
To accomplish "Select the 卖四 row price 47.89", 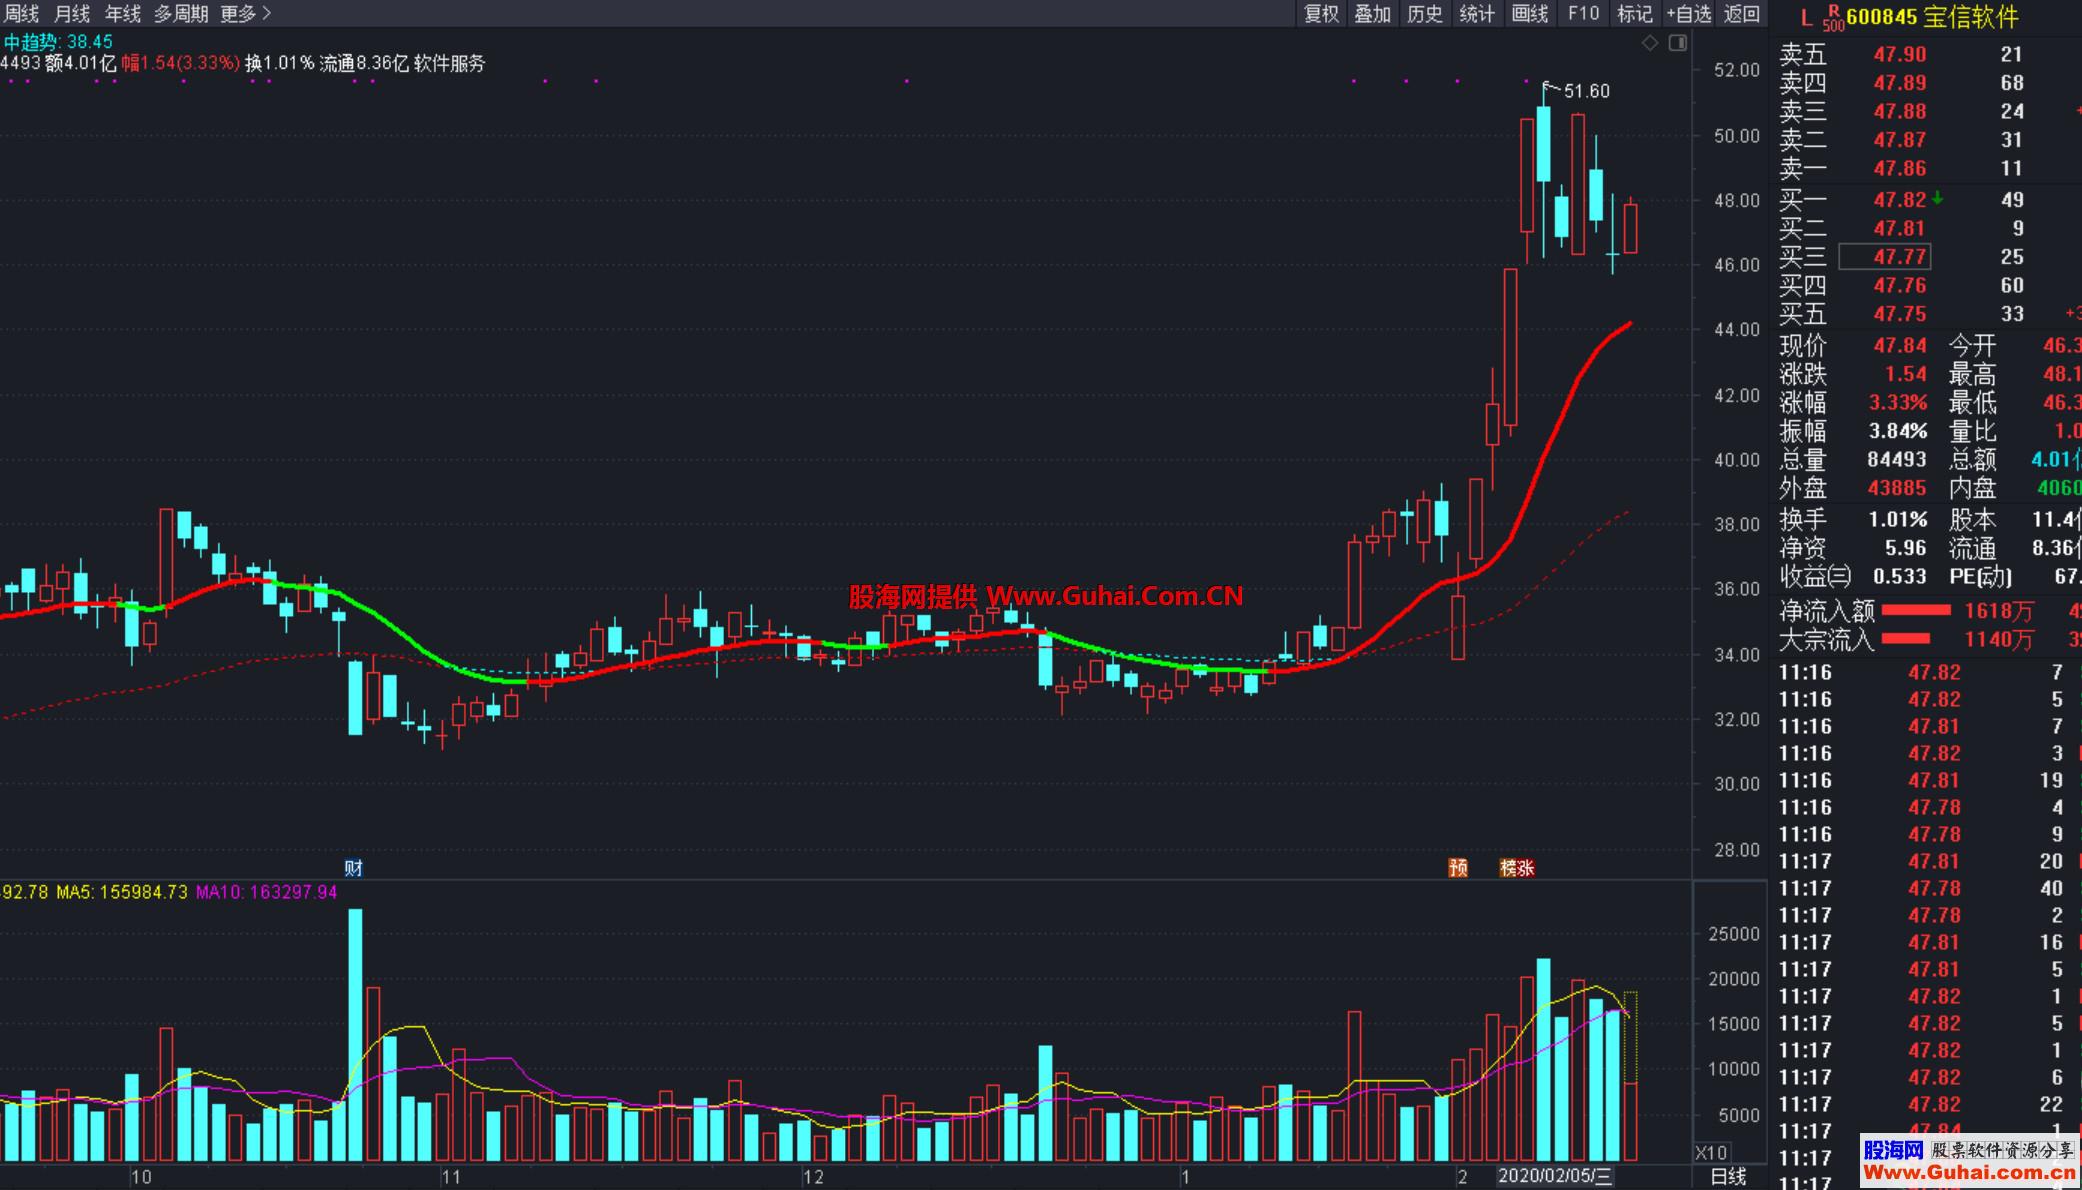I will point(1899,82).
